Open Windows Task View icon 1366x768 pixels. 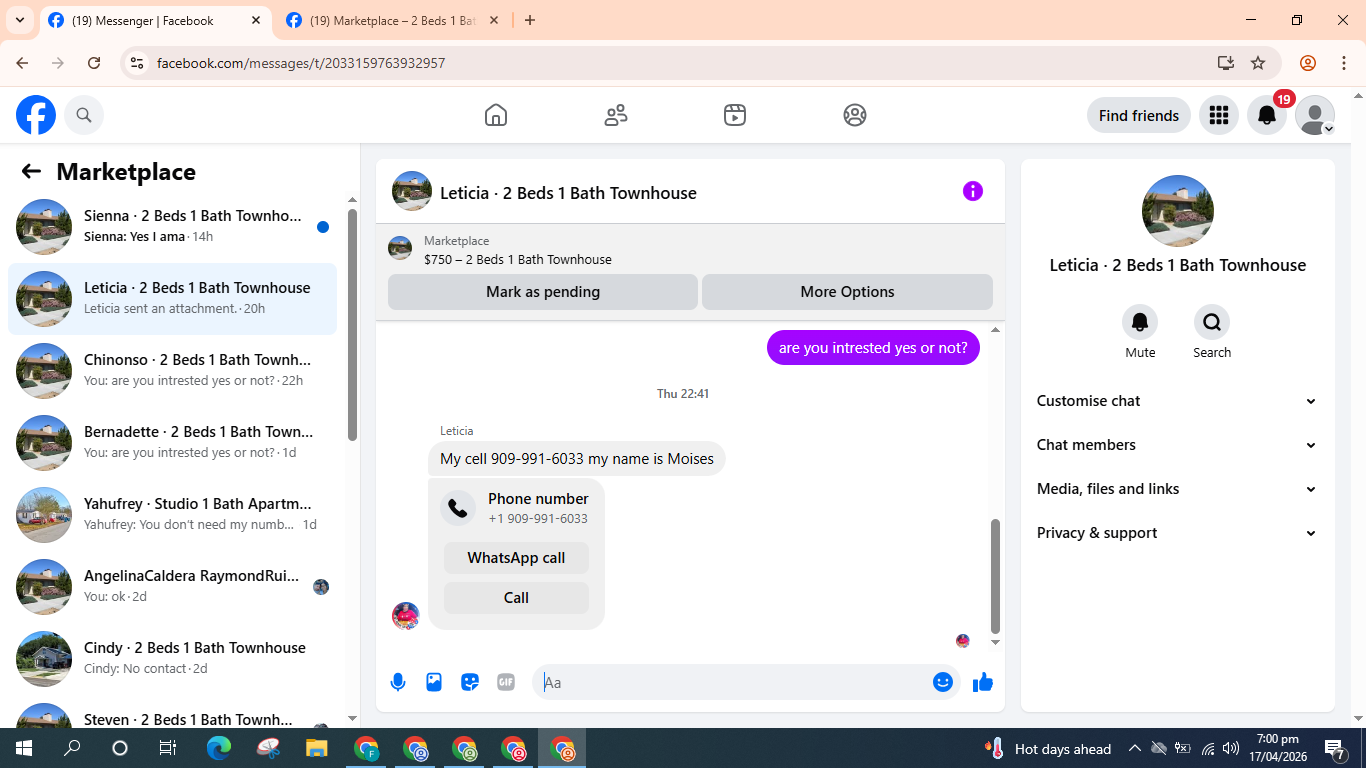coord(168,748)
